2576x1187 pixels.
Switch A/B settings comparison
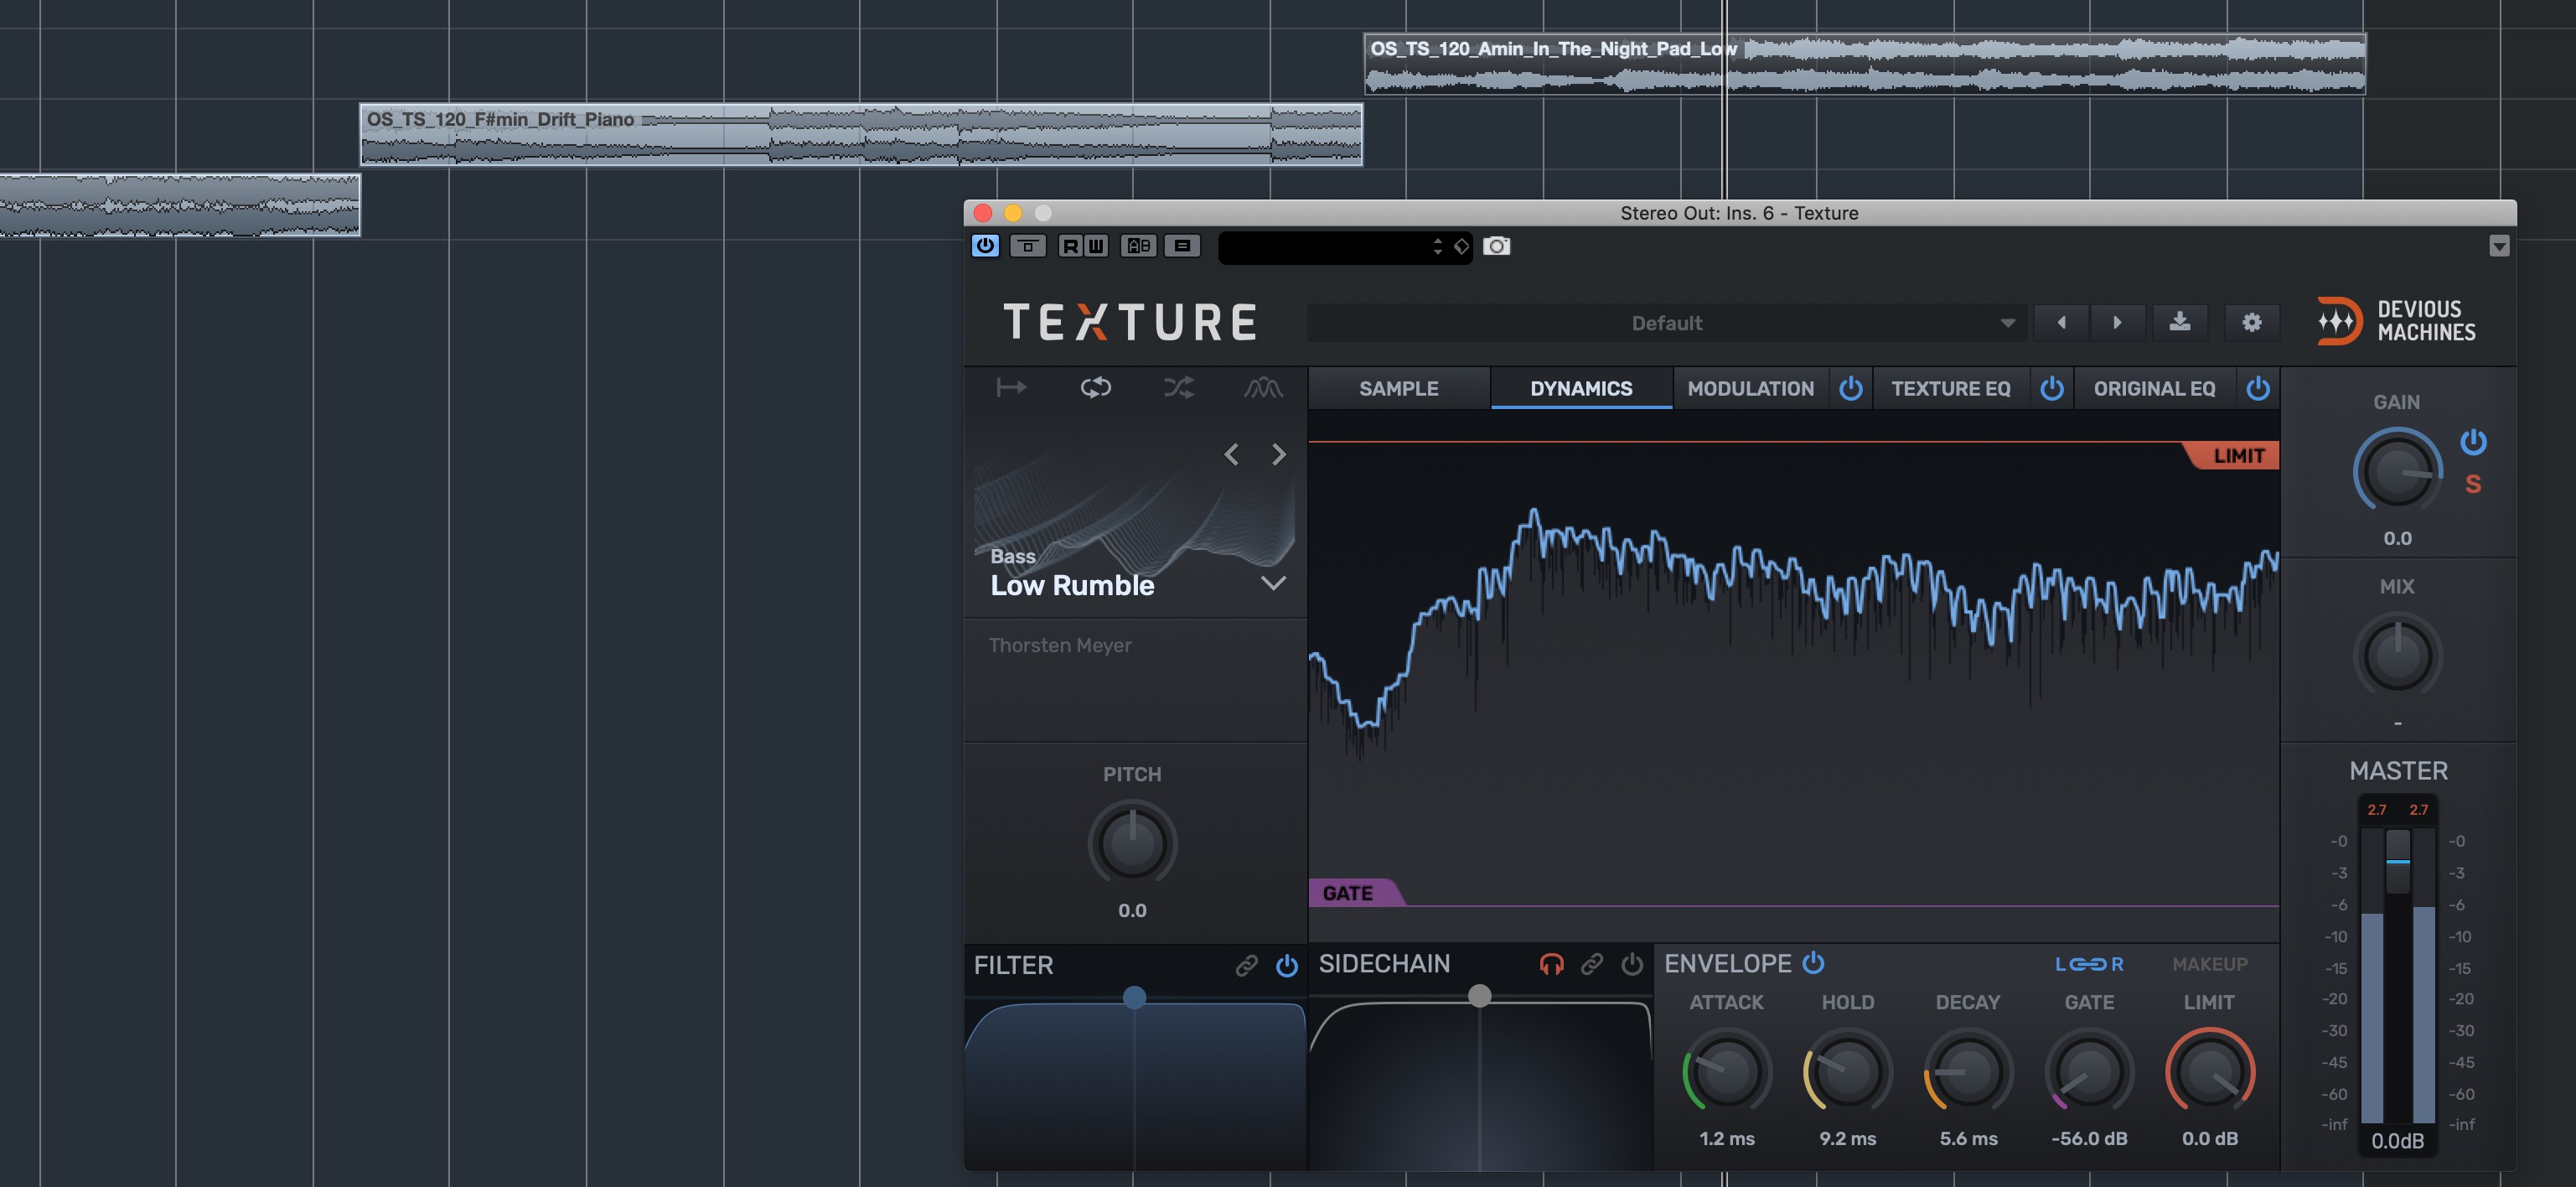pos(1138,246)
